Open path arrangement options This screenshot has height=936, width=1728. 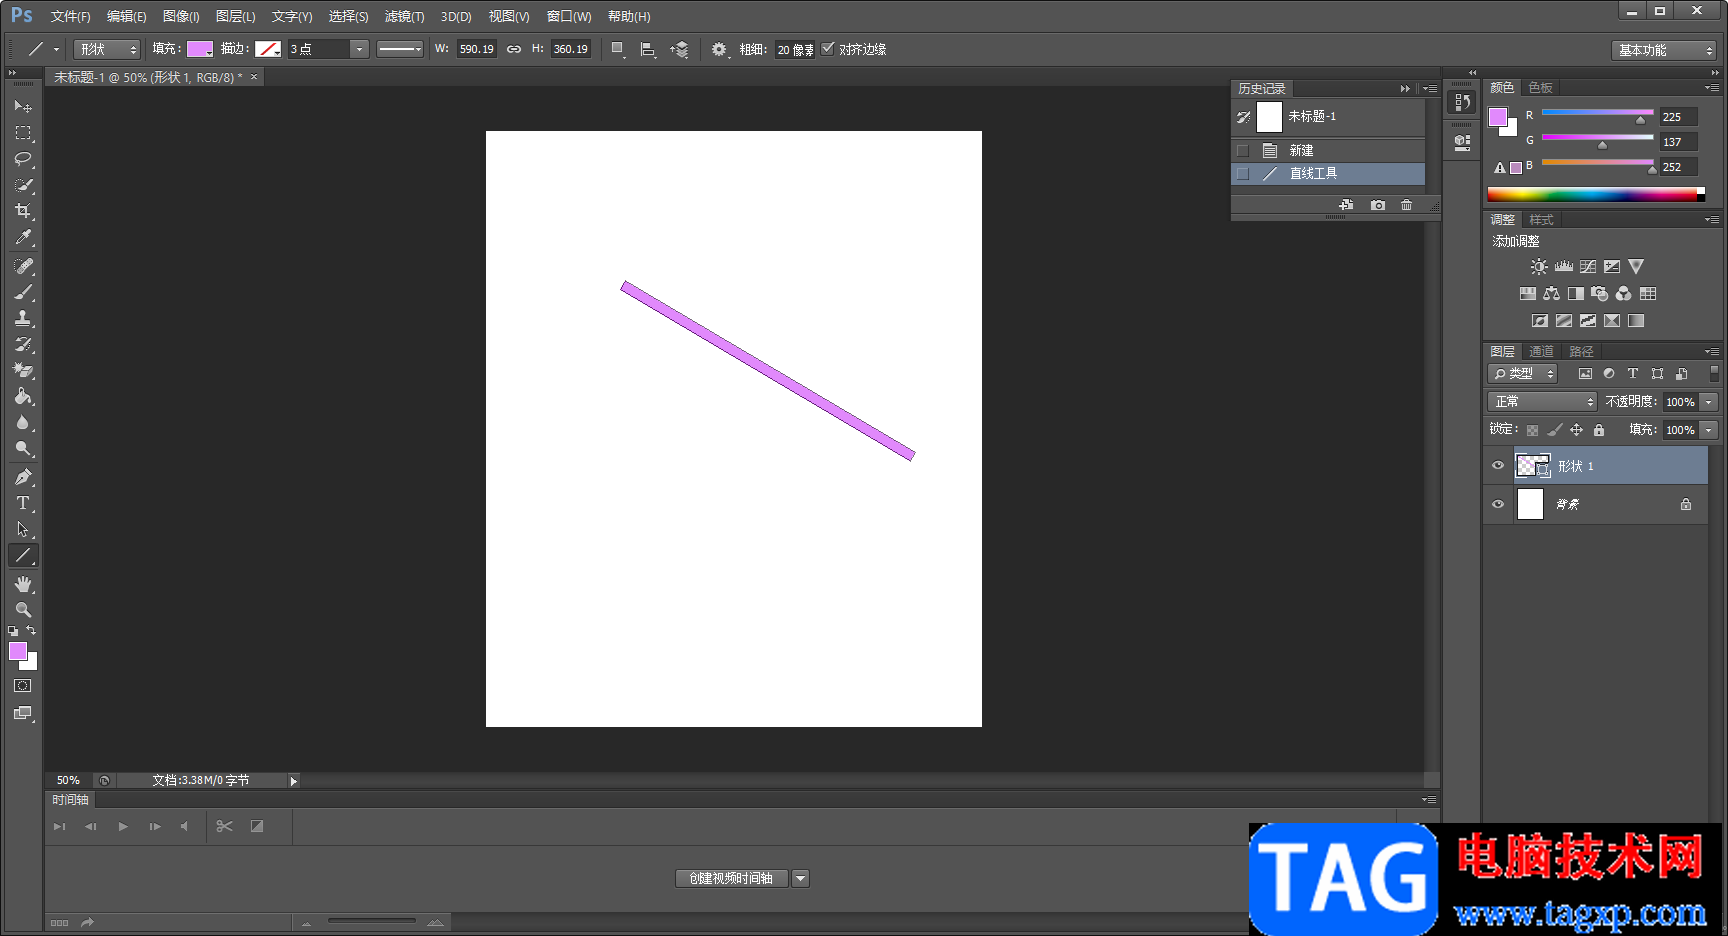coord(679,49)
